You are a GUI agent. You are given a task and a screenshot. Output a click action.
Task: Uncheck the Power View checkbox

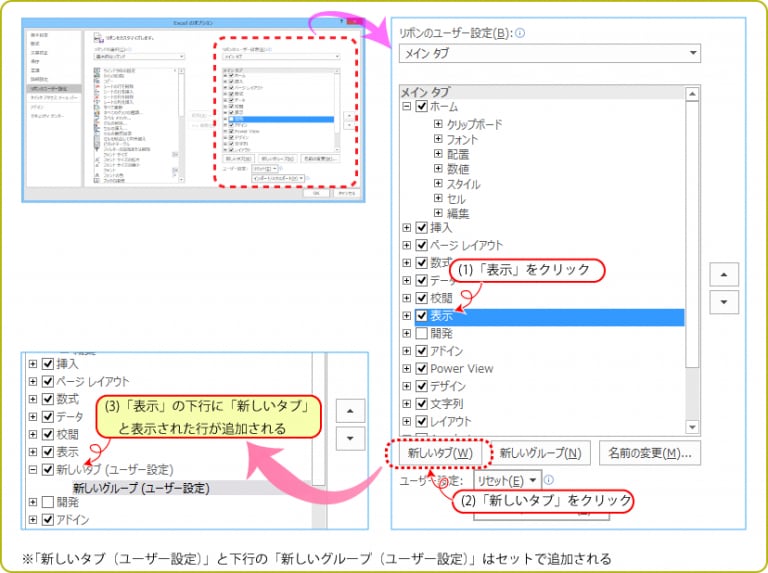pyautogui.click(x=422, y=368)
